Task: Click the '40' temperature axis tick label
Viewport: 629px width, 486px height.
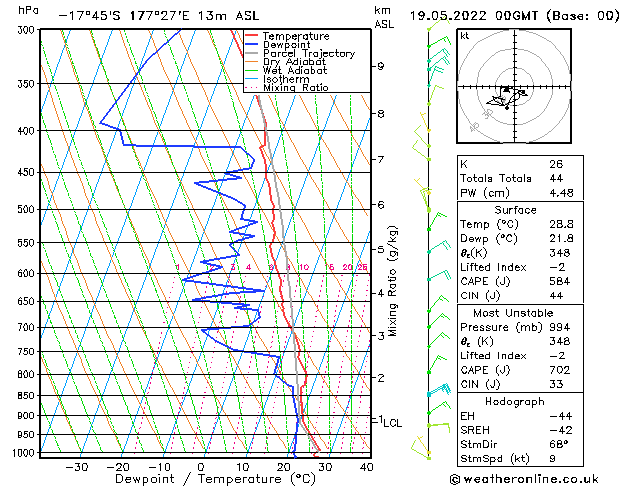Action: [x=367, y=467]
